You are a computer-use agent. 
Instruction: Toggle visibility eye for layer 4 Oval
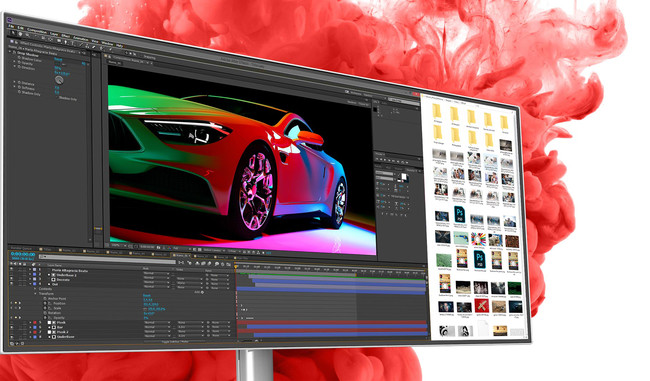(x=12, y=283)
